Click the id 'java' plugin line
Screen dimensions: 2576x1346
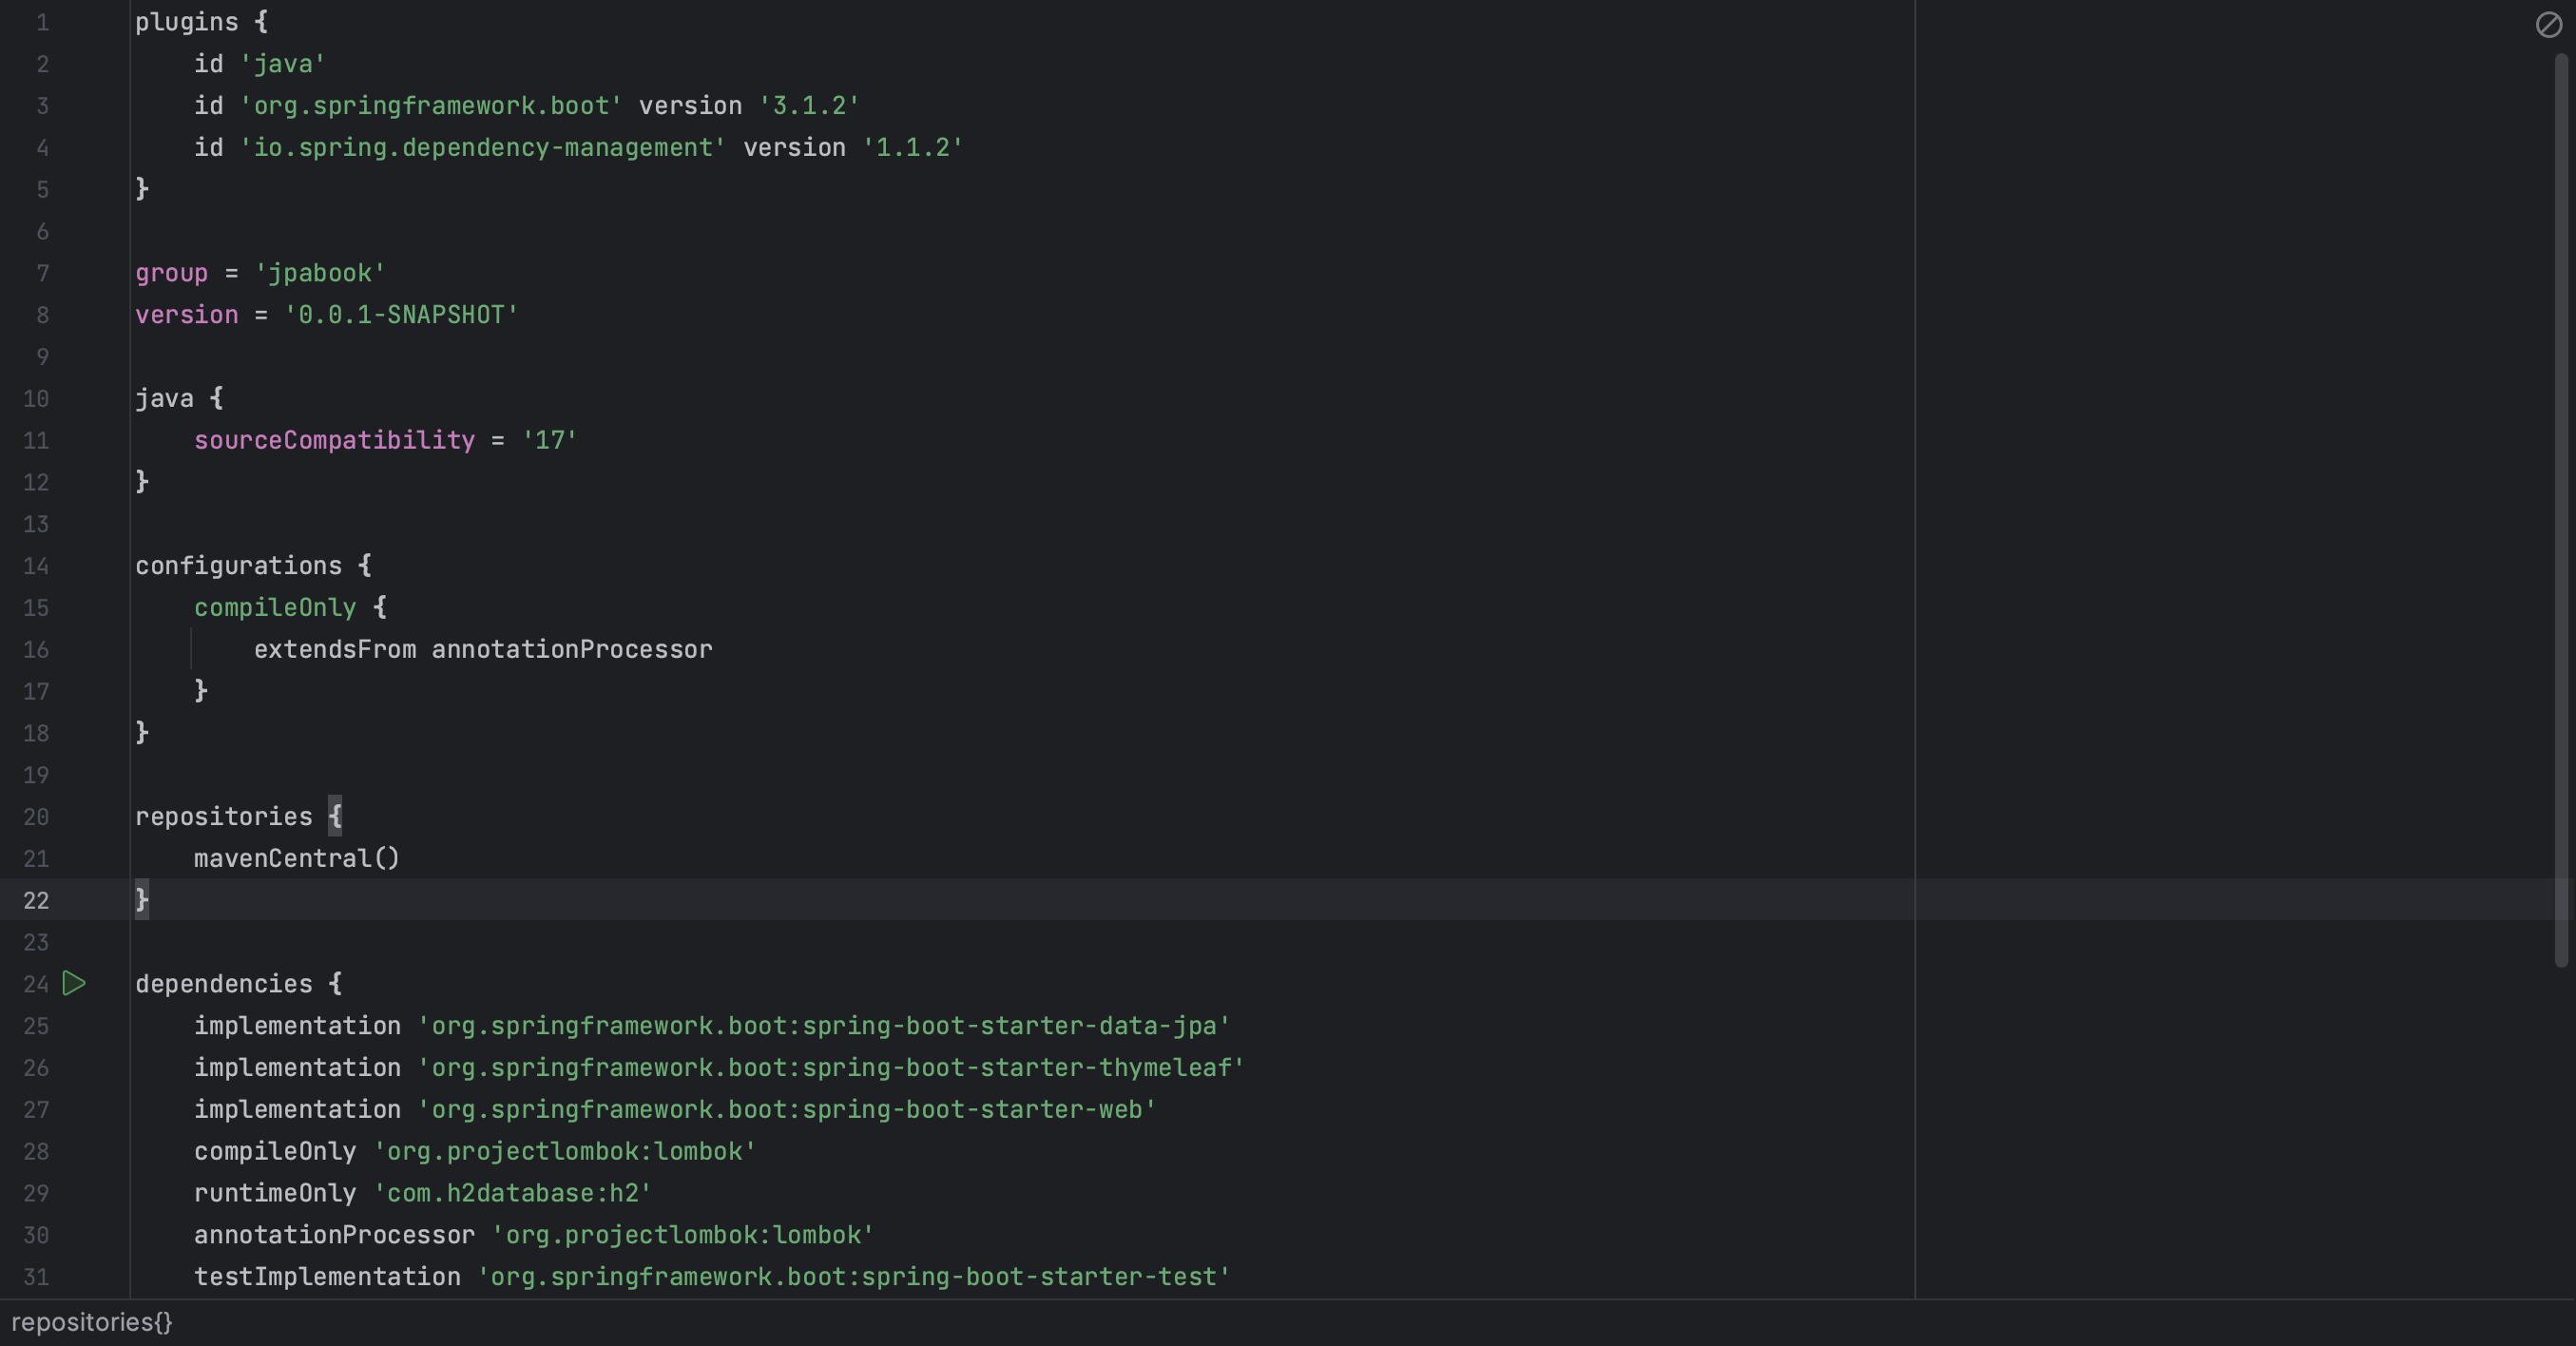pyautogui.click(x=260, y=64)
